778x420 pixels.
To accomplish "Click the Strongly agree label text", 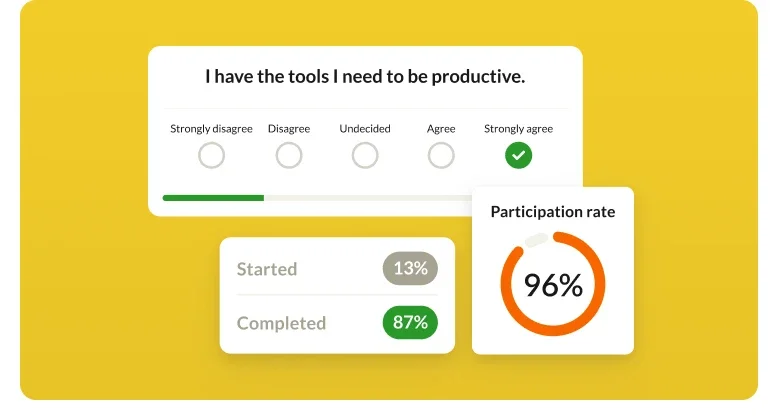I will 518,129.
